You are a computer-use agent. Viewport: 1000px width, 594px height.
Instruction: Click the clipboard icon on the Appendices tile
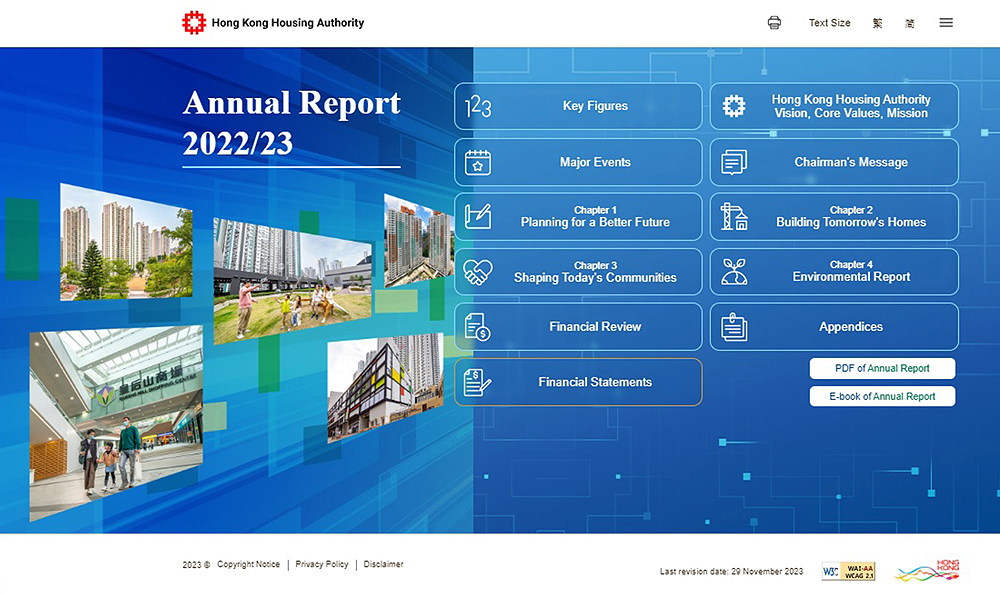pyautogui.click(x=734, y=326)
